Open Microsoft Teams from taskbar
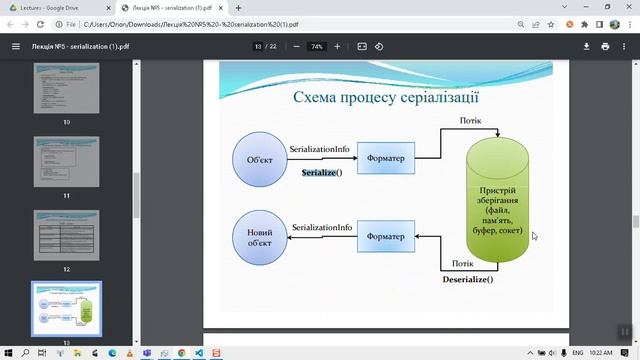This screenshot has width=640, height=360. pos(147,353)
